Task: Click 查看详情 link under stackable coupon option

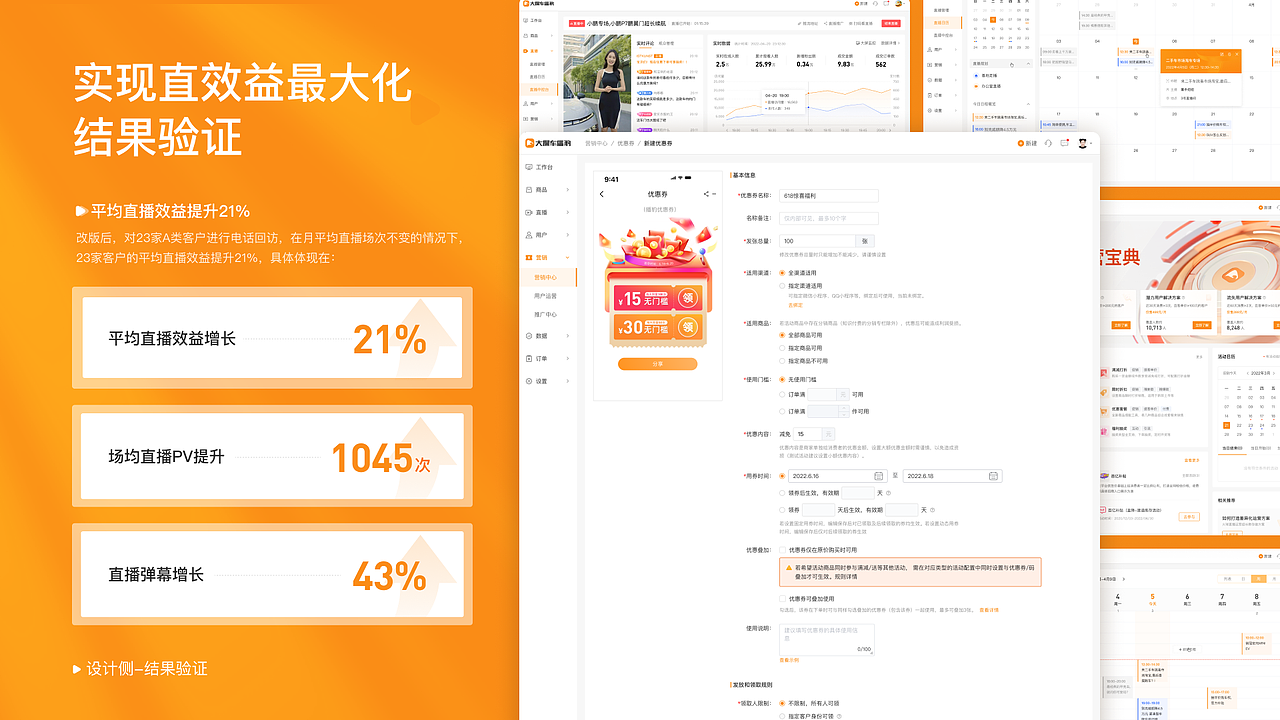Action: (989, 610)
